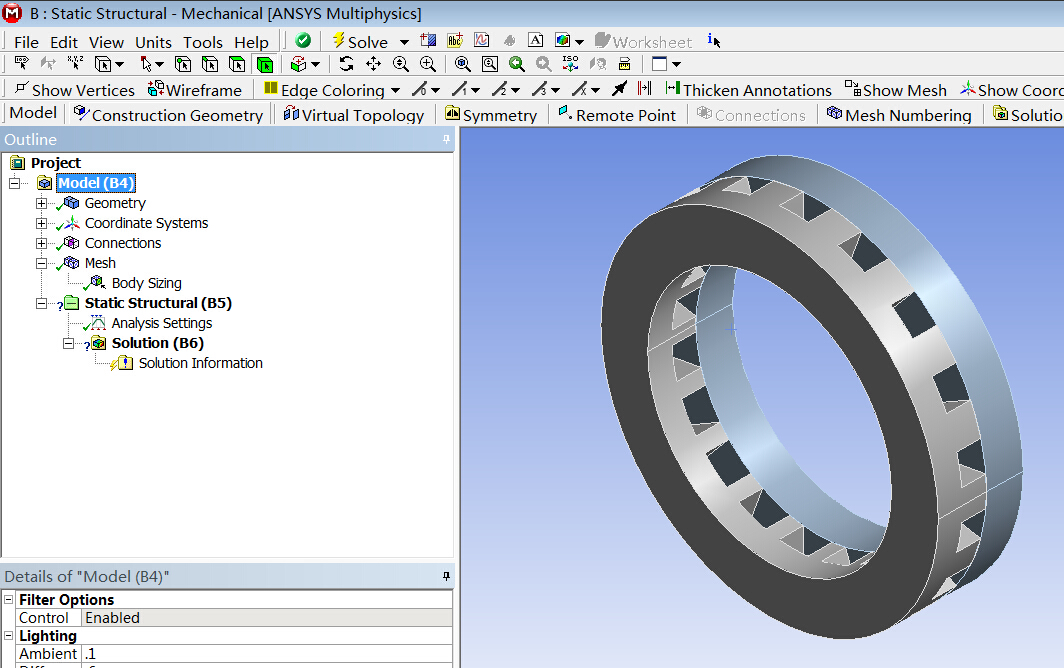Viewport: 1064px width, 668px height.
Task: Click the Face selection filter icon
Action: (x=237, y=64)
